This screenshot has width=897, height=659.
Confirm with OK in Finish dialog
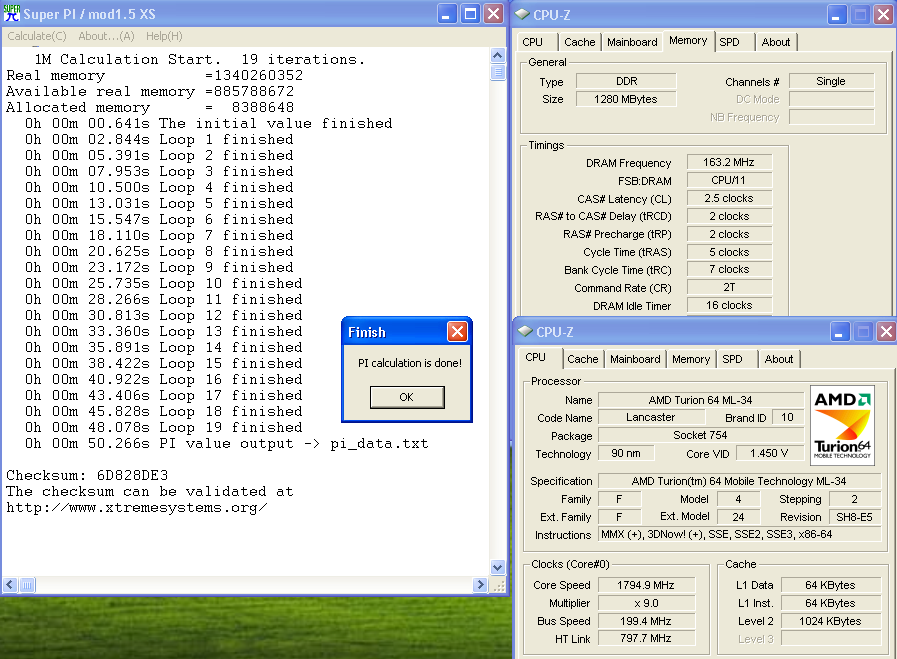tap(407, 397)
